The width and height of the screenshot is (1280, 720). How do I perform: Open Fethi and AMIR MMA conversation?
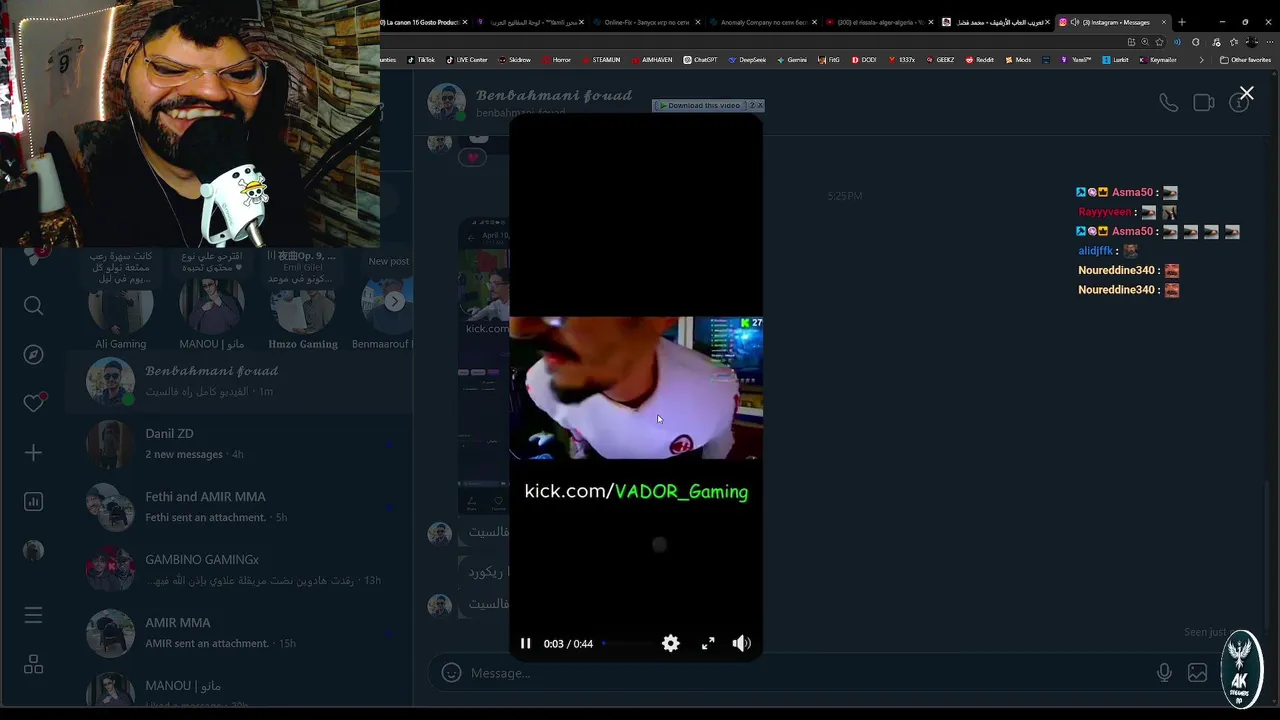point(240,507)
